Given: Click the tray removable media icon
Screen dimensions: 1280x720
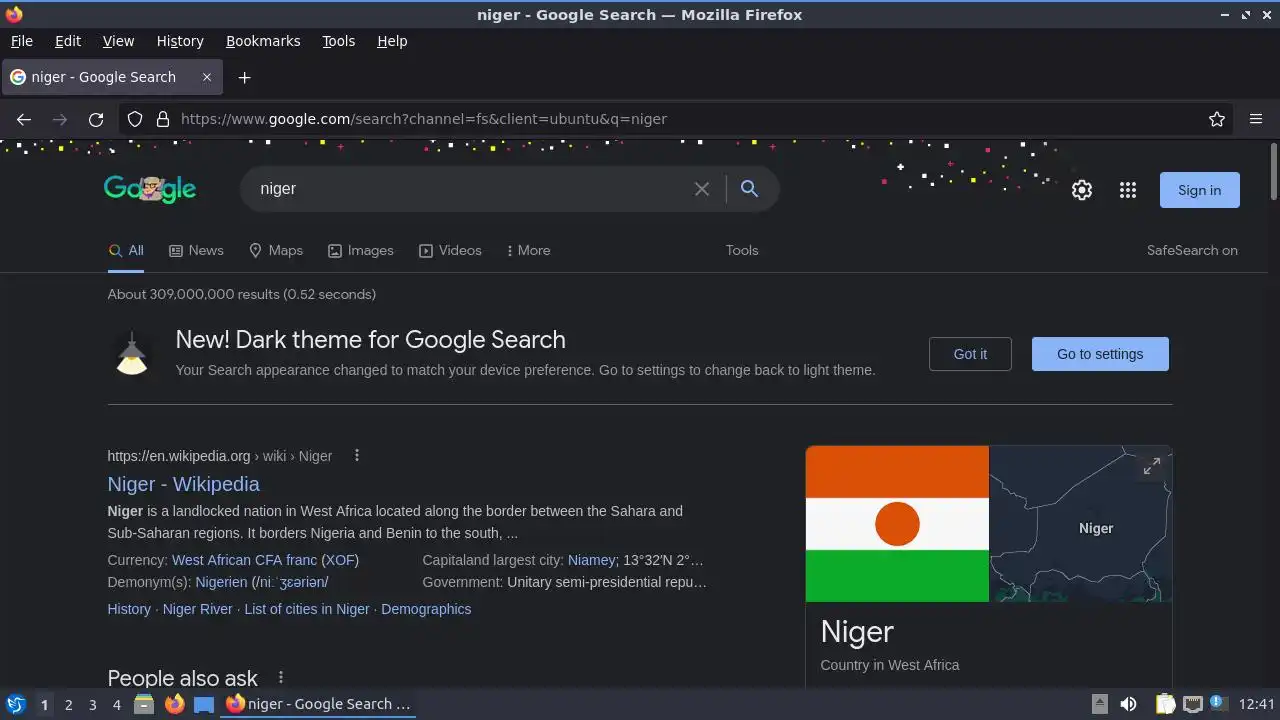Looking at the screenshot, I should click(1099, 704).
